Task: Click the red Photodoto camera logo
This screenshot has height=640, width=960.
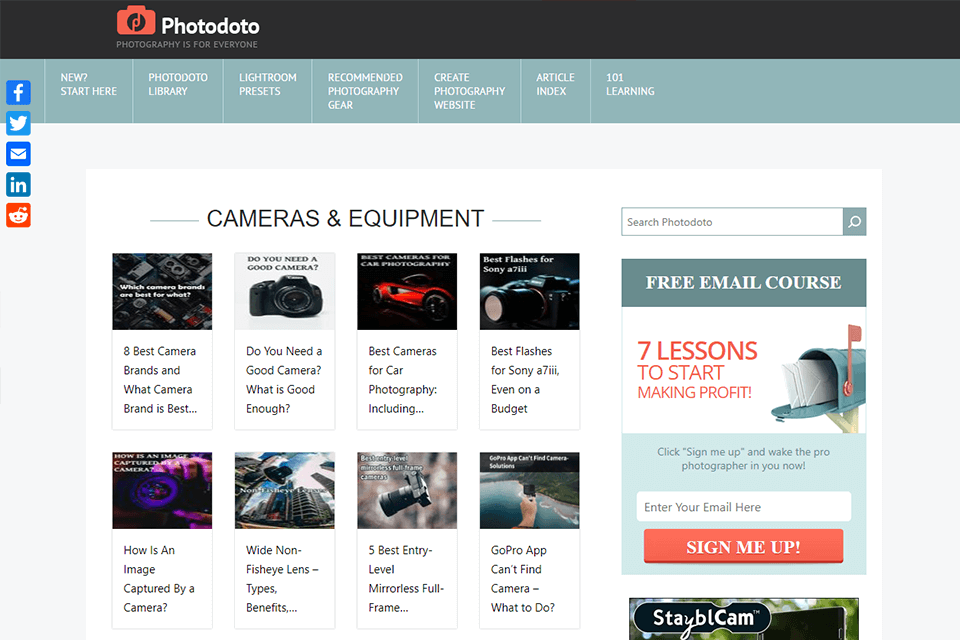Action: (x=136, y=19)
